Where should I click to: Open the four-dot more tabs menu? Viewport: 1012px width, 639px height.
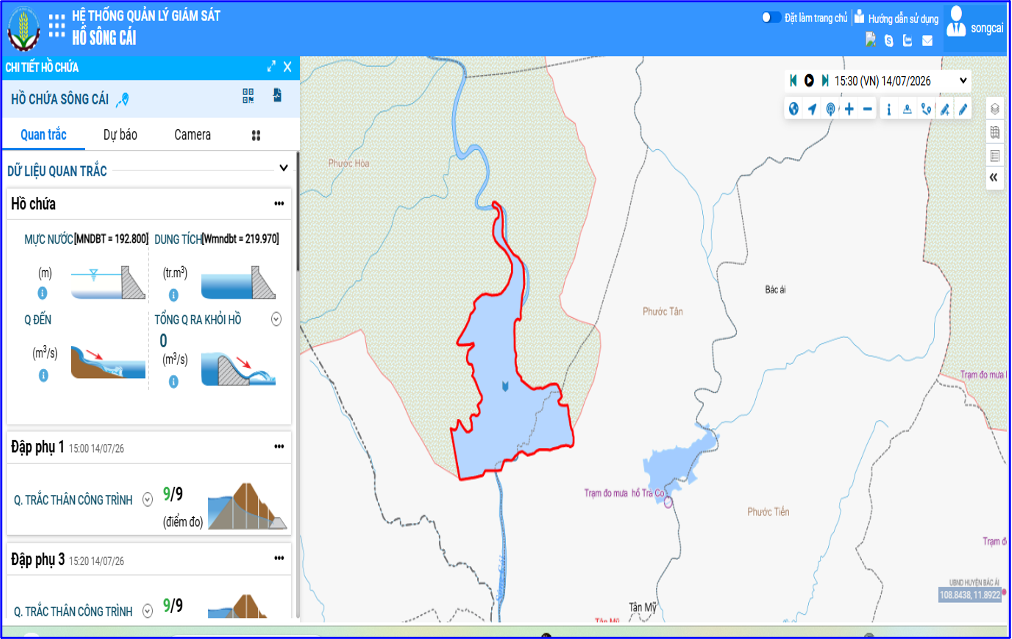tap(256, 136)
